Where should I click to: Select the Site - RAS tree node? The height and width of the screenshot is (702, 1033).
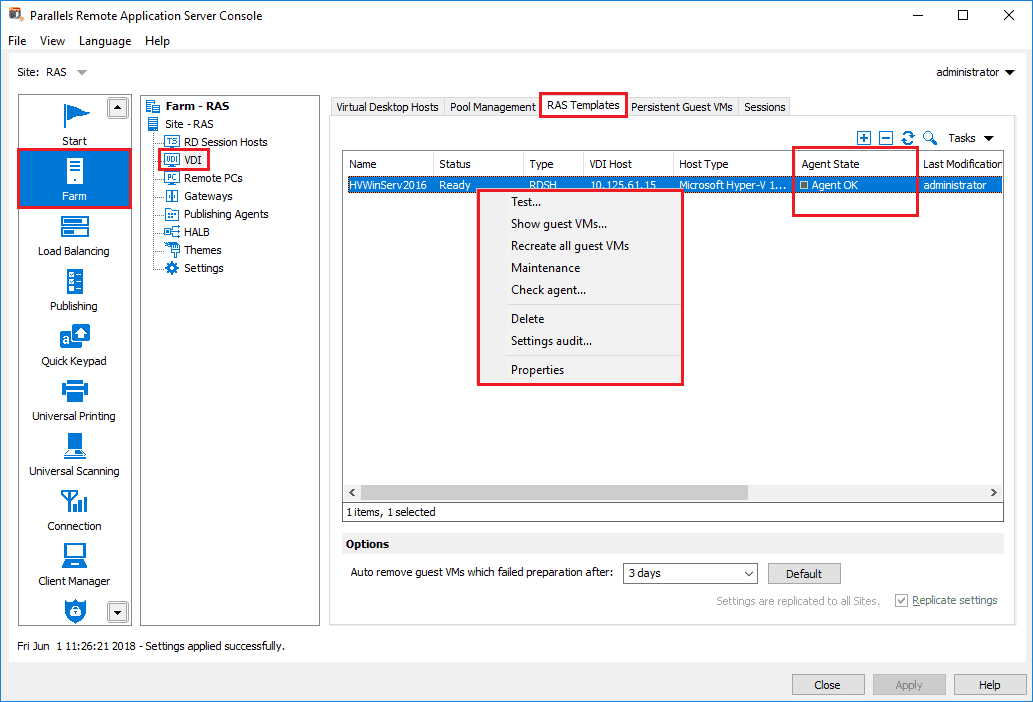(189, 124)
